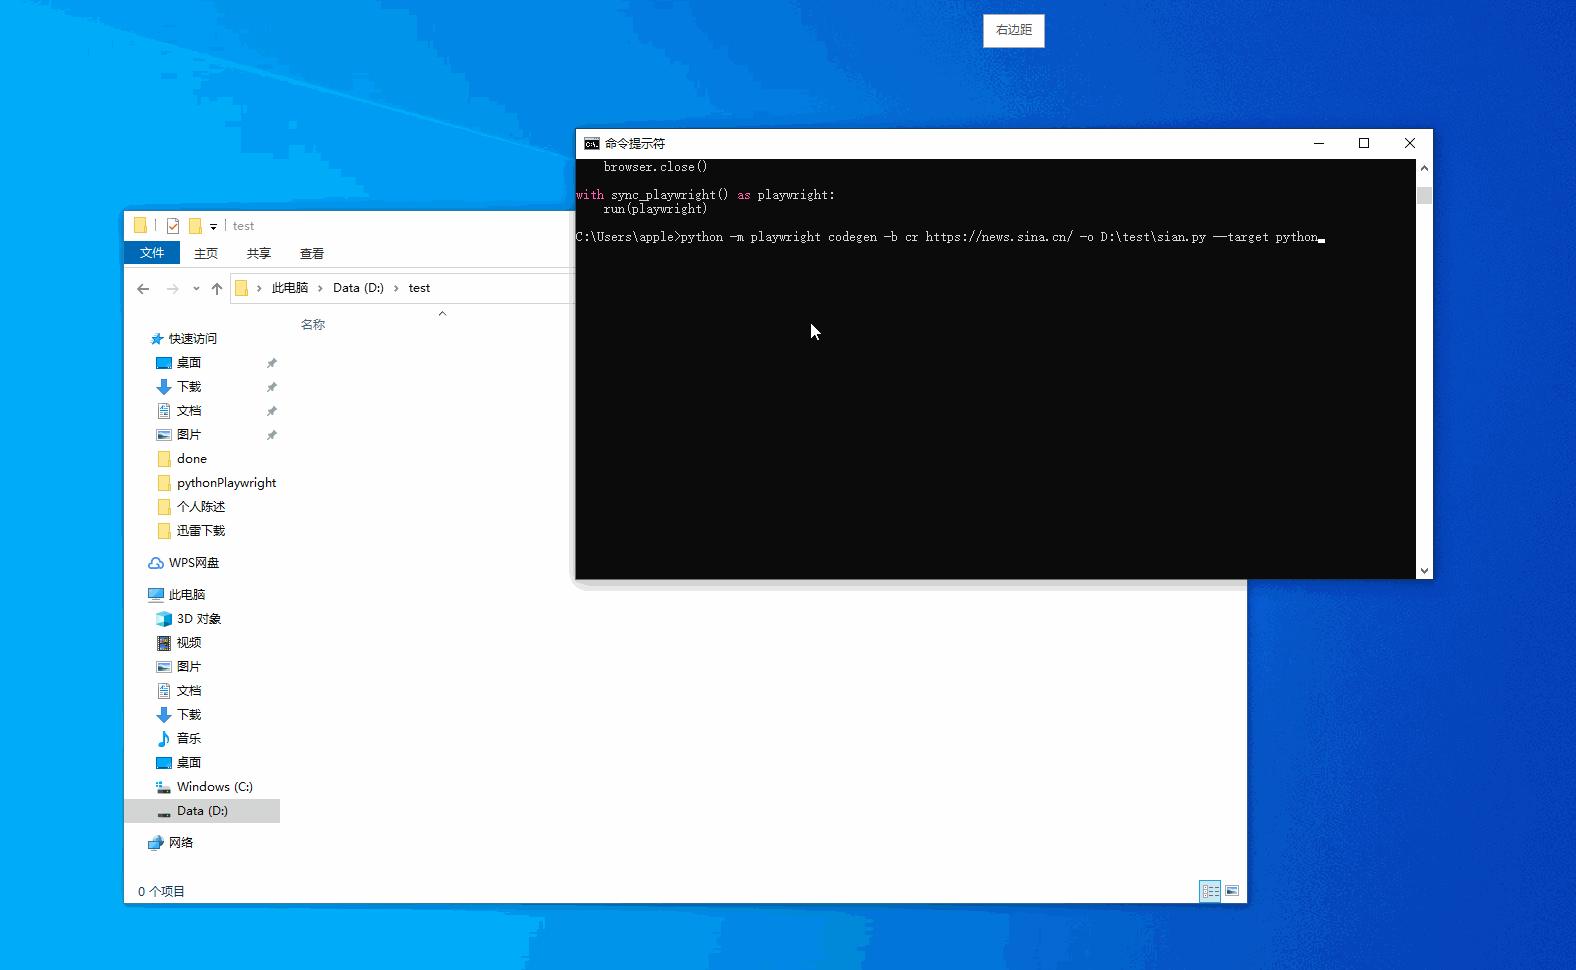Open the pythonPlaywright folder in sidebar
This screenshot has height=970, width=1576.
tap(226, 483)
